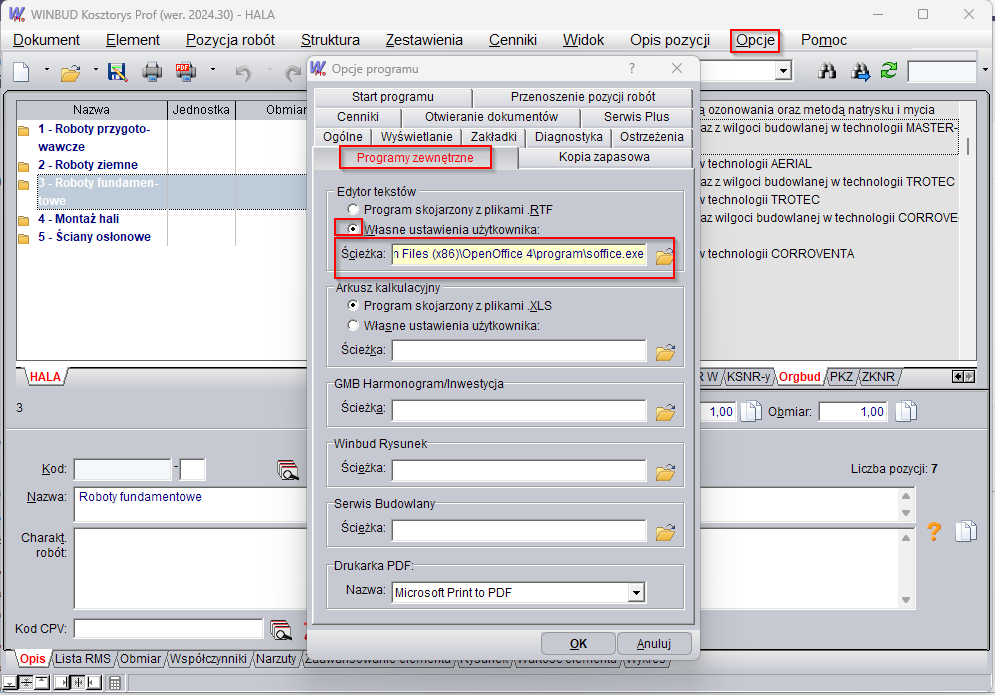
Task: Open dropdown arrow next to PDF printer icon
Action: 213,70
